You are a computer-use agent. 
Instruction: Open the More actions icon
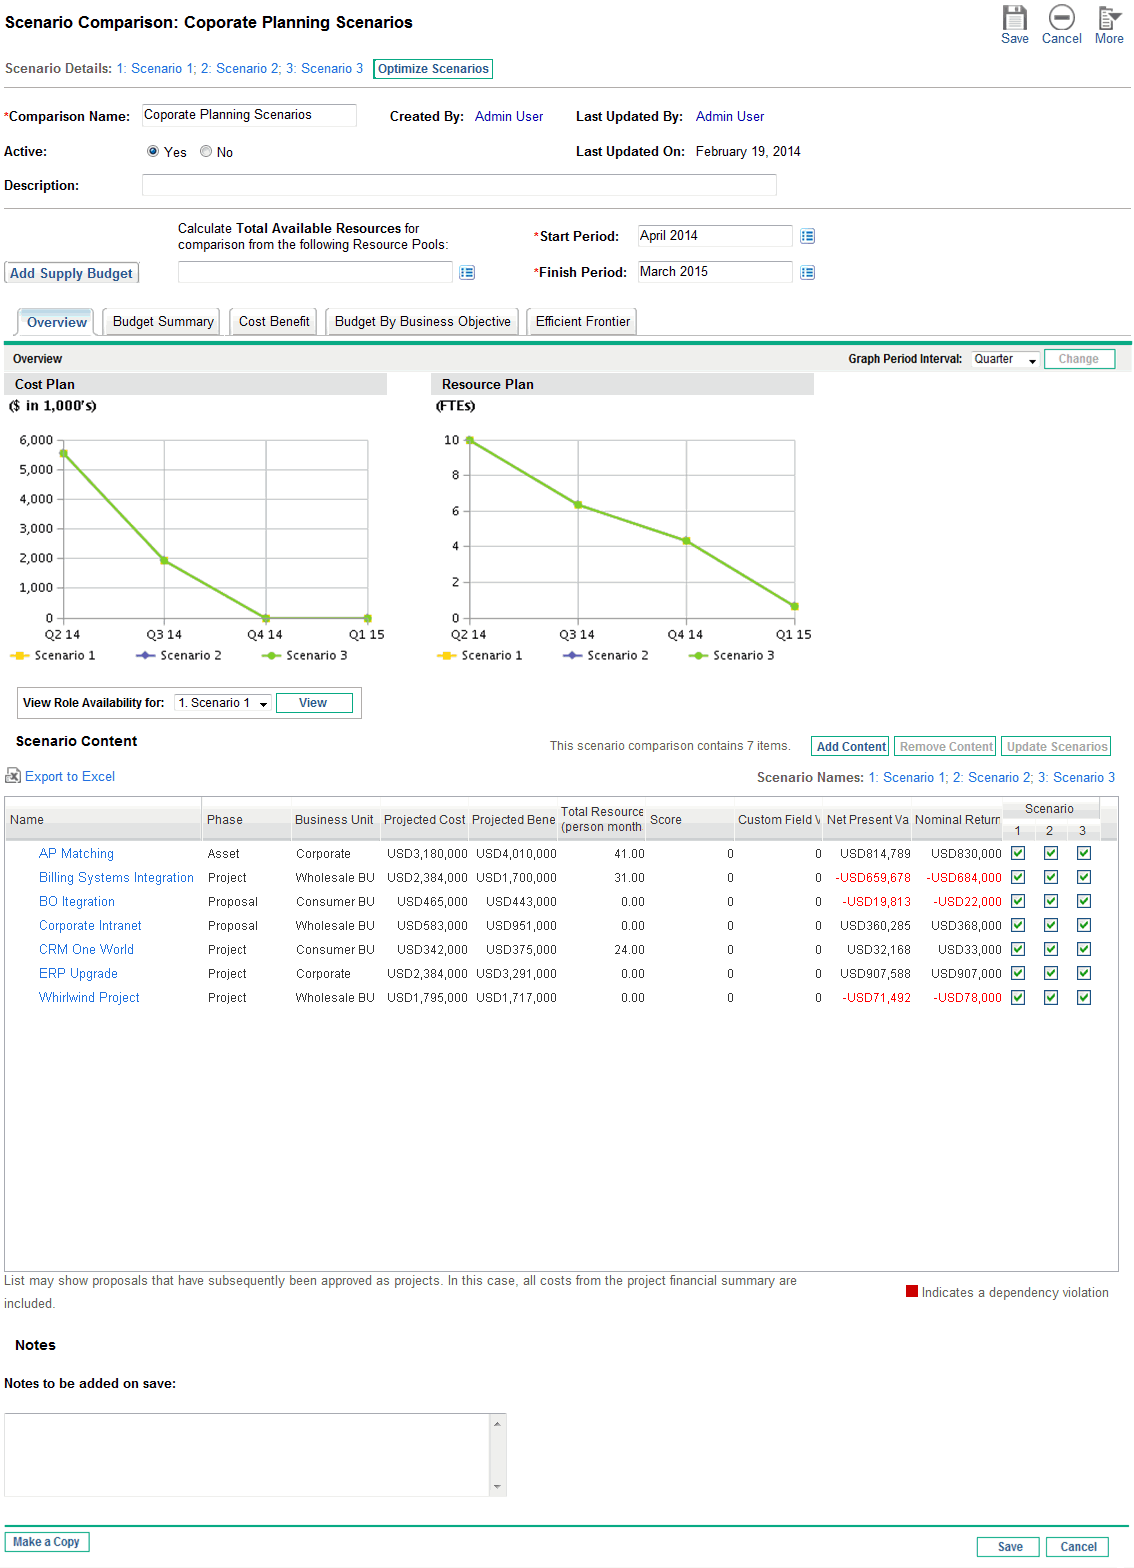1108,18
